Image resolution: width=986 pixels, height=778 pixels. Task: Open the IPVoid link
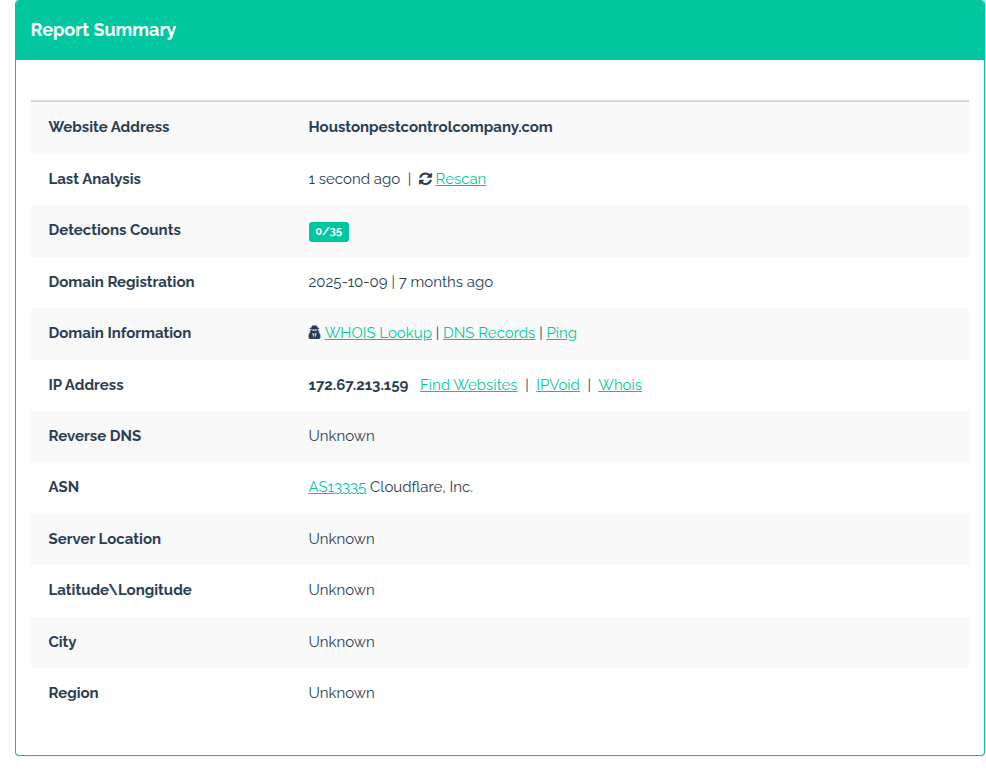coord(558,385)
